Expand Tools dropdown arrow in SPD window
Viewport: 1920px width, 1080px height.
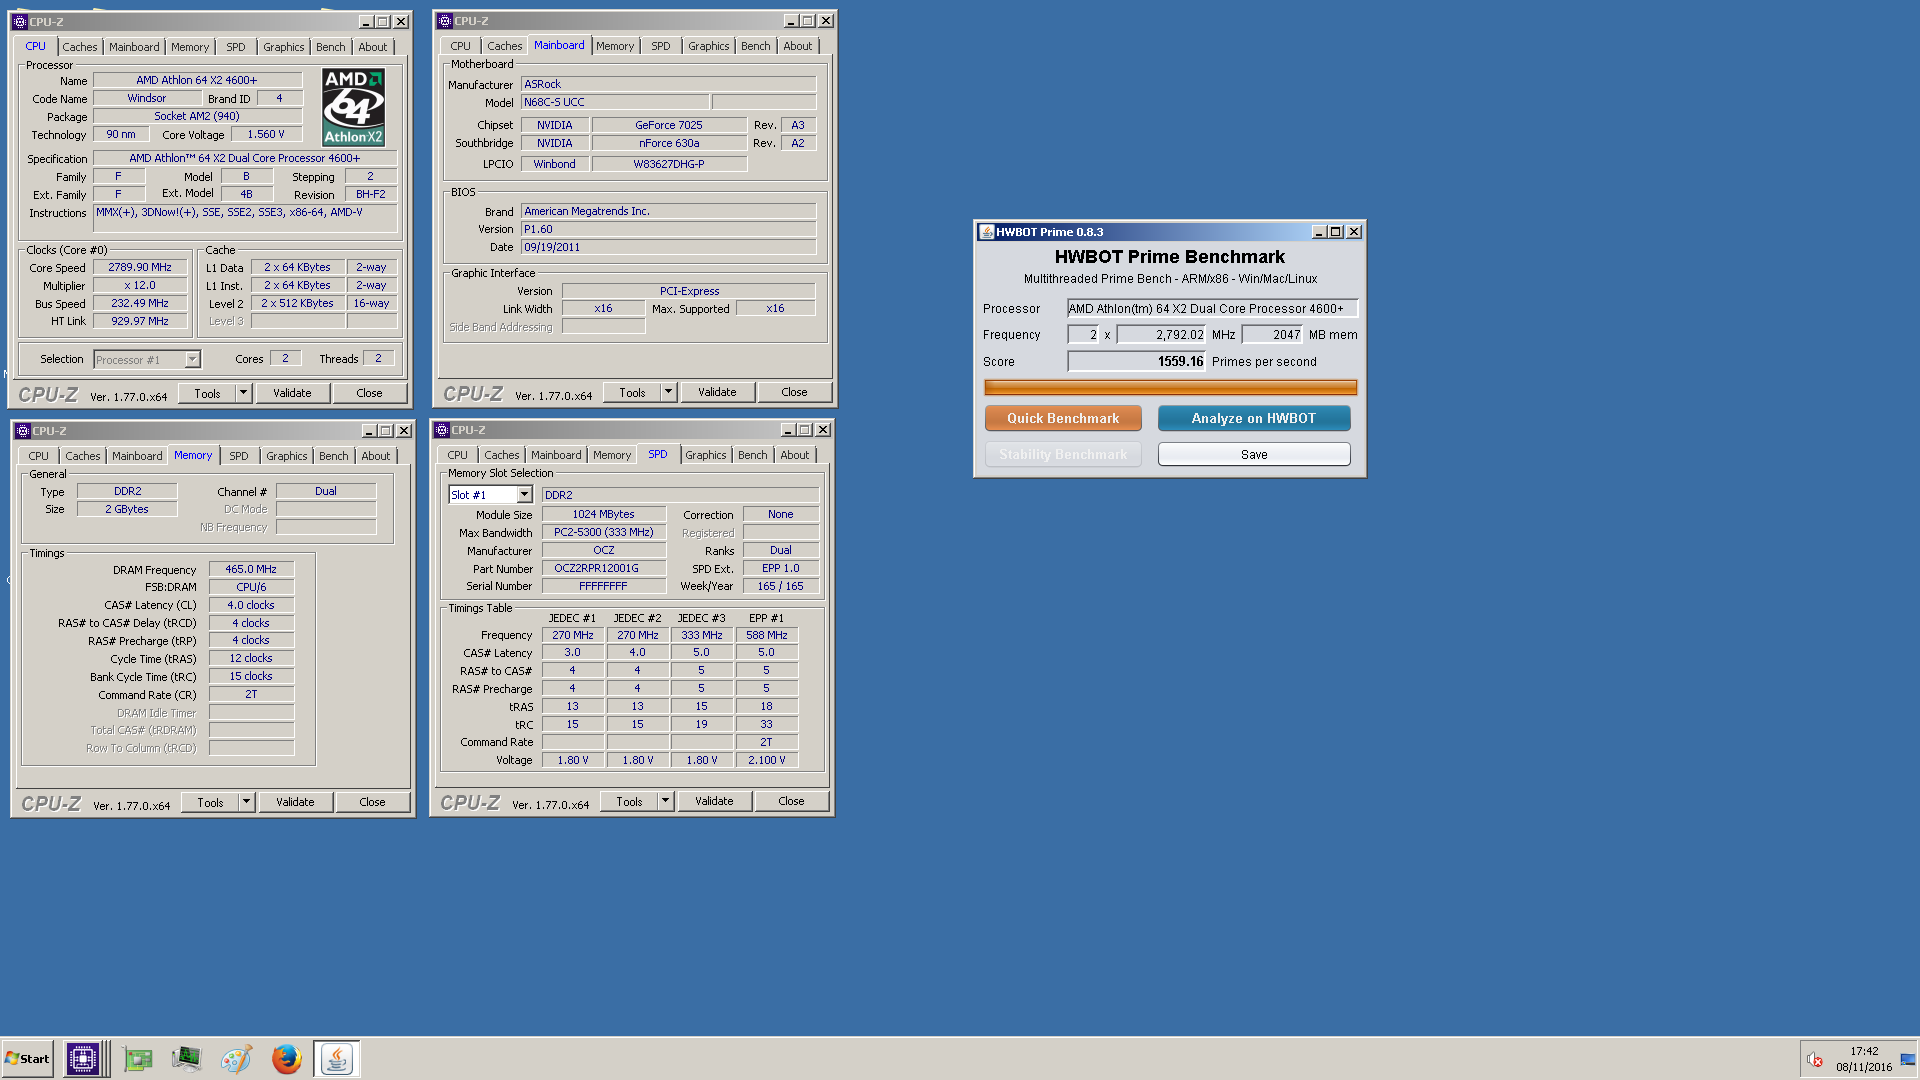point(665,801)
